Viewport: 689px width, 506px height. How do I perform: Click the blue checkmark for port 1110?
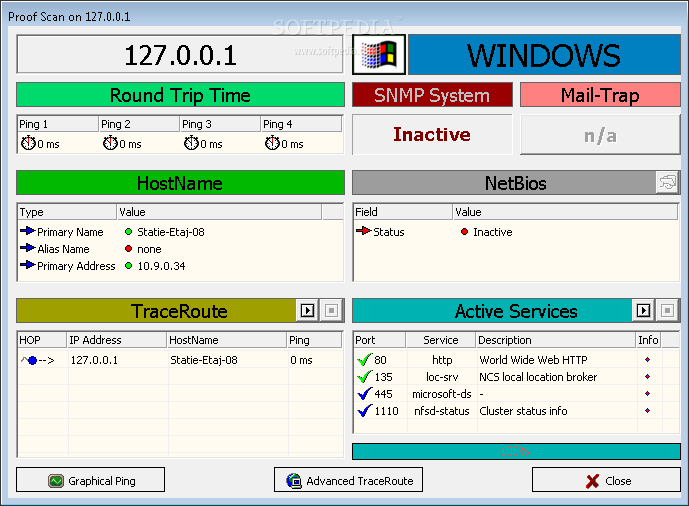tap(365, 411)
